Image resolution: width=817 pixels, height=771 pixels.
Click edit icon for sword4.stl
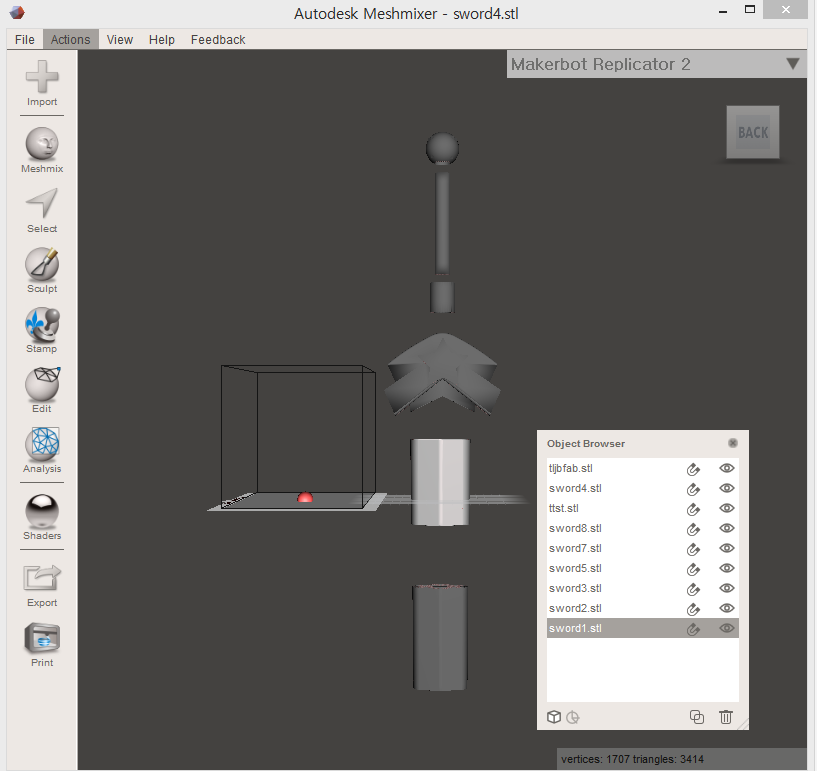(x=693, y=489)
